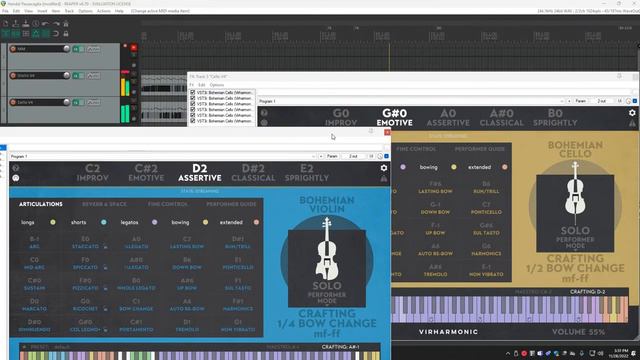Click a key on the Cello plugin keyboard

pyautogui.click(x=510, y=309)
